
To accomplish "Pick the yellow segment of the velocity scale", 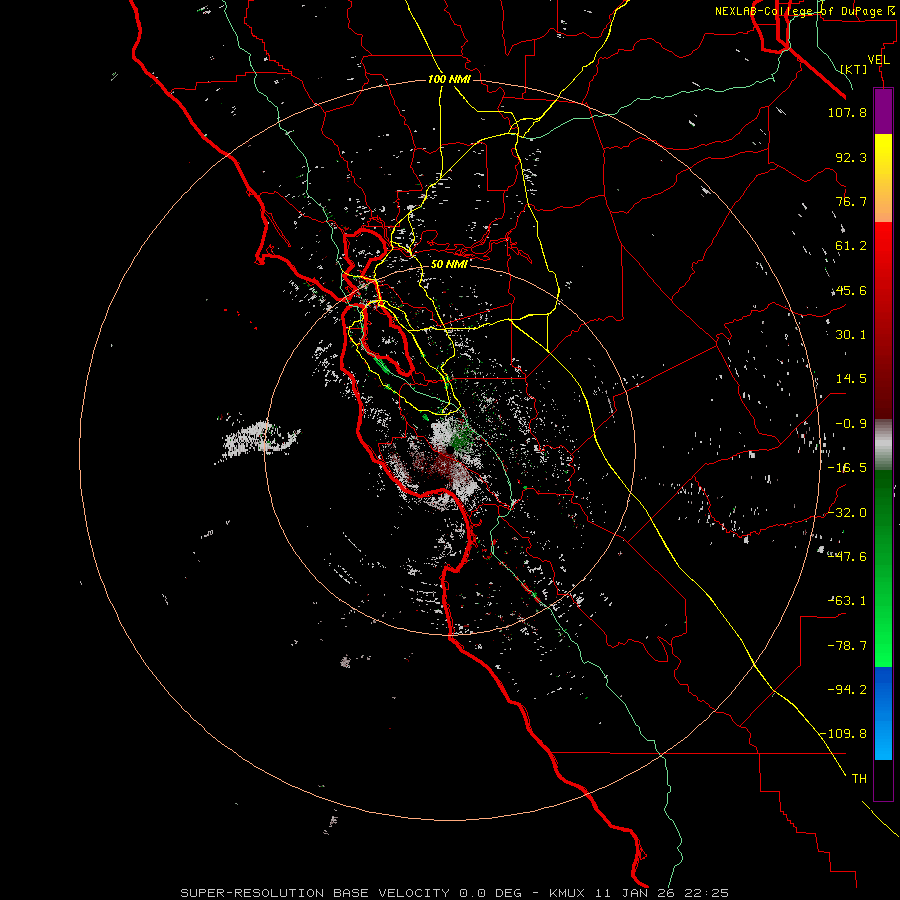I will pos(883,178).
